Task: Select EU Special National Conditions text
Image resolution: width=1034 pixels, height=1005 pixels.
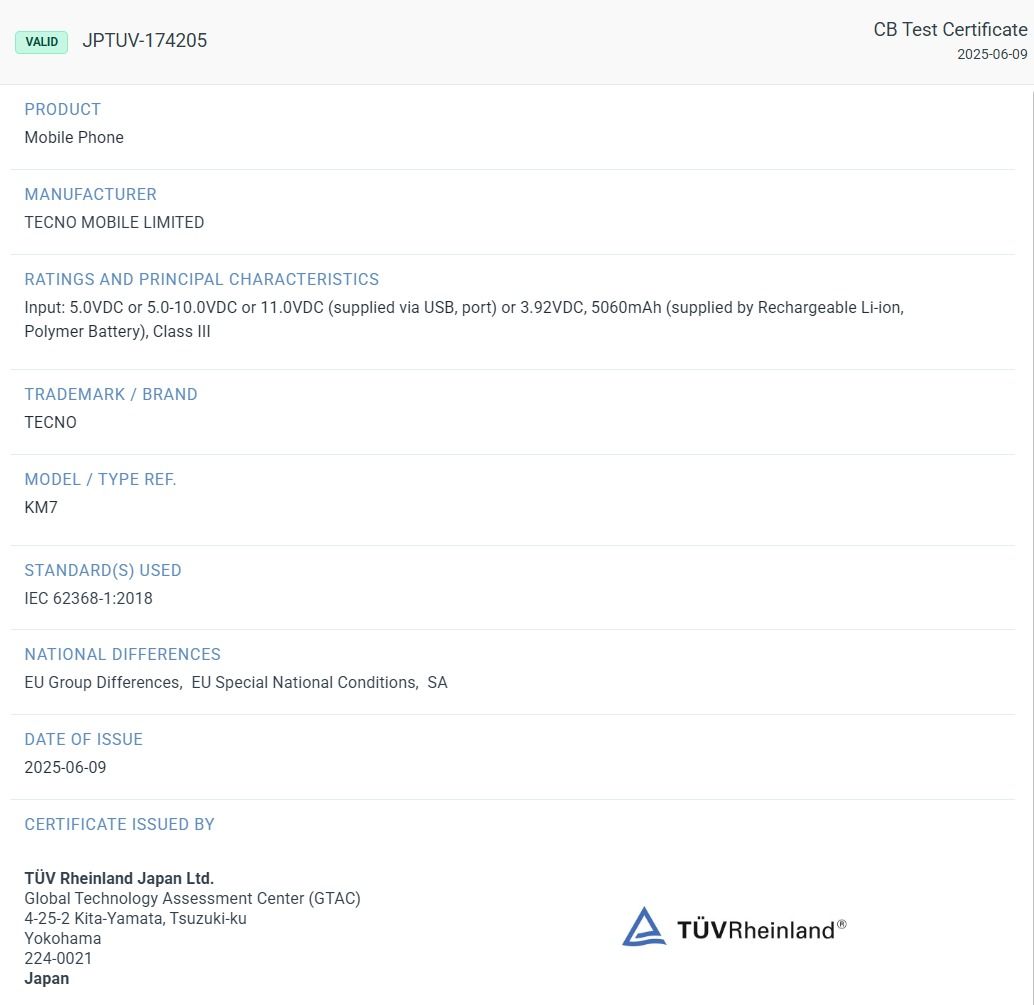Action: coord(304,683)
